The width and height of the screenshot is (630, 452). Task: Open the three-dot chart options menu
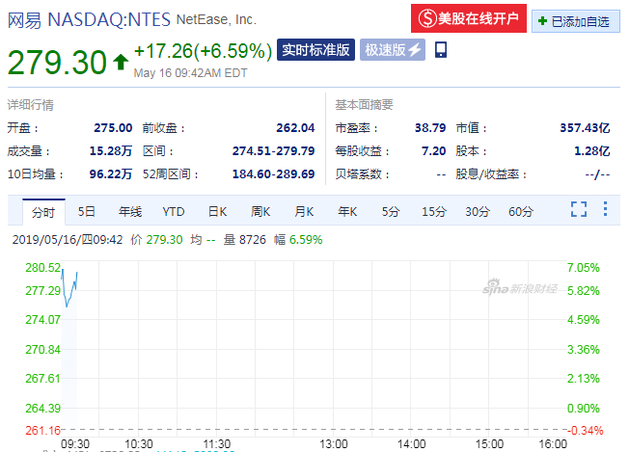point(605,209)
